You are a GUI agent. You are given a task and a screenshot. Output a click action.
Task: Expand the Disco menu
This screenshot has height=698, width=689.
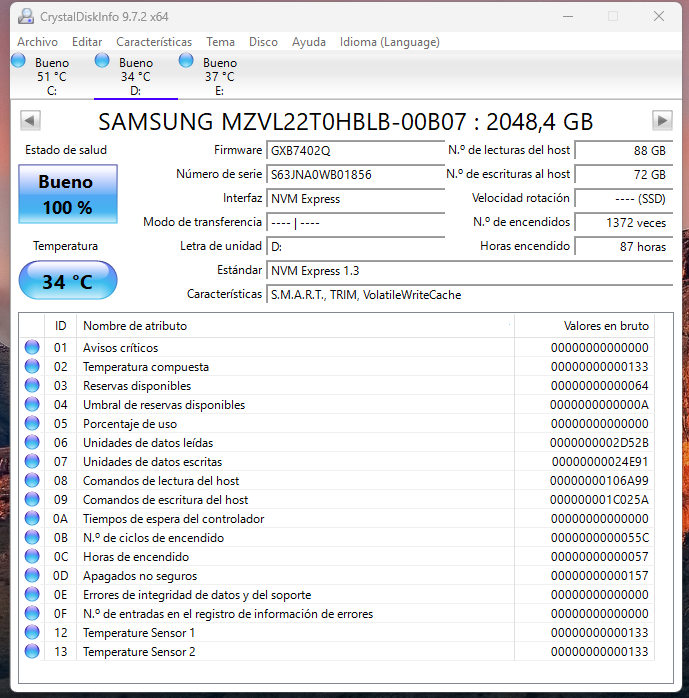point(263,42)
